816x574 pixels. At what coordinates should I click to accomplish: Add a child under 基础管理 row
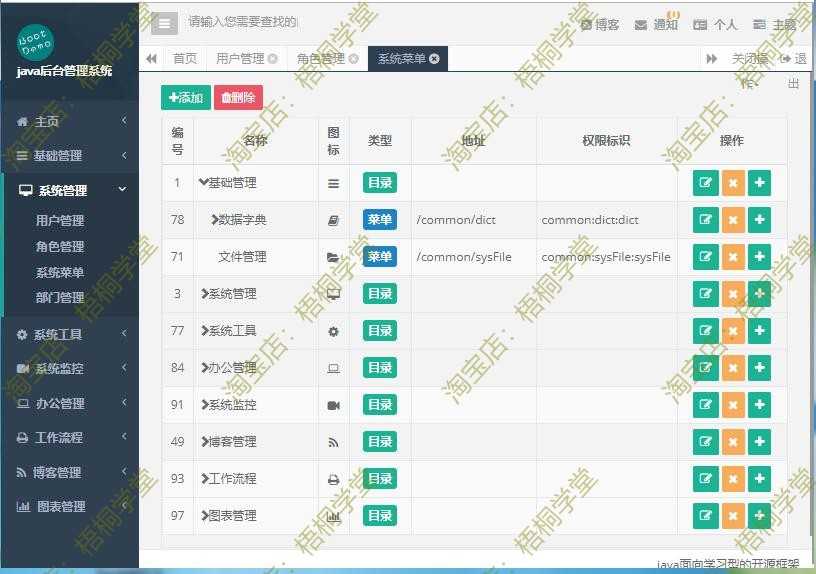[759, 183]
